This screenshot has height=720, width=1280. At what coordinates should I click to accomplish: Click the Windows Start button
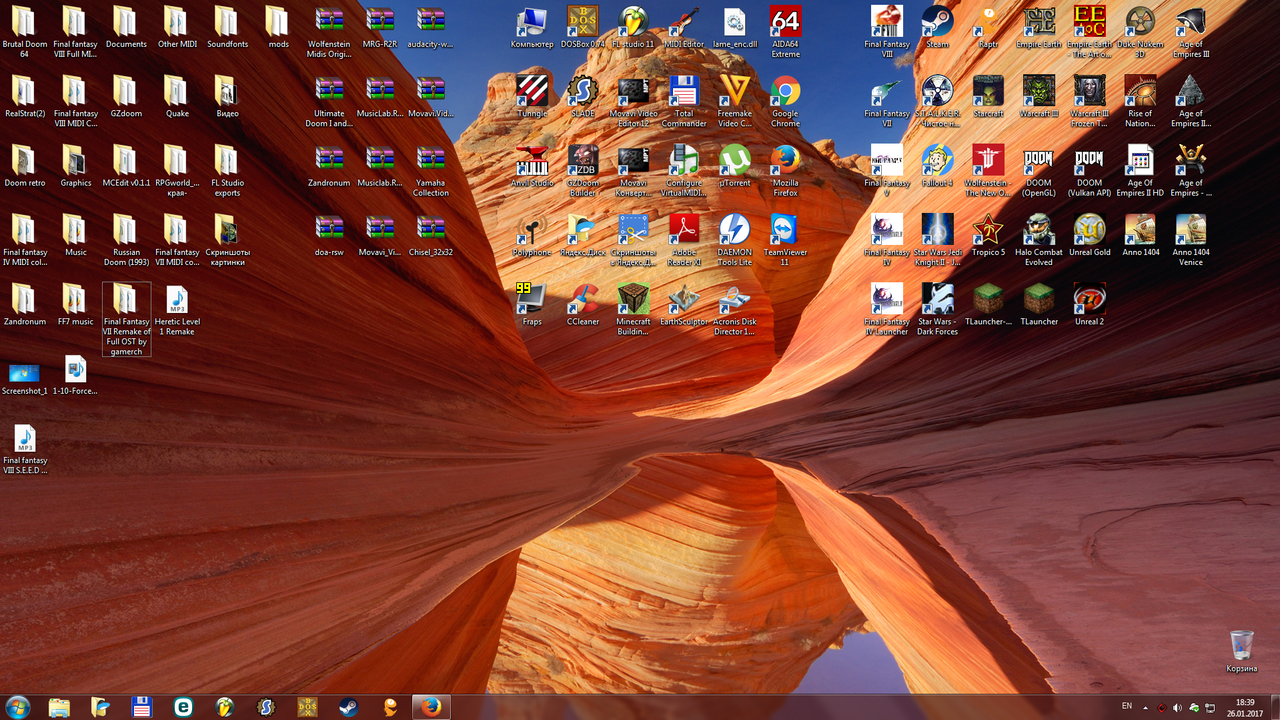click(x=17, y=707)
